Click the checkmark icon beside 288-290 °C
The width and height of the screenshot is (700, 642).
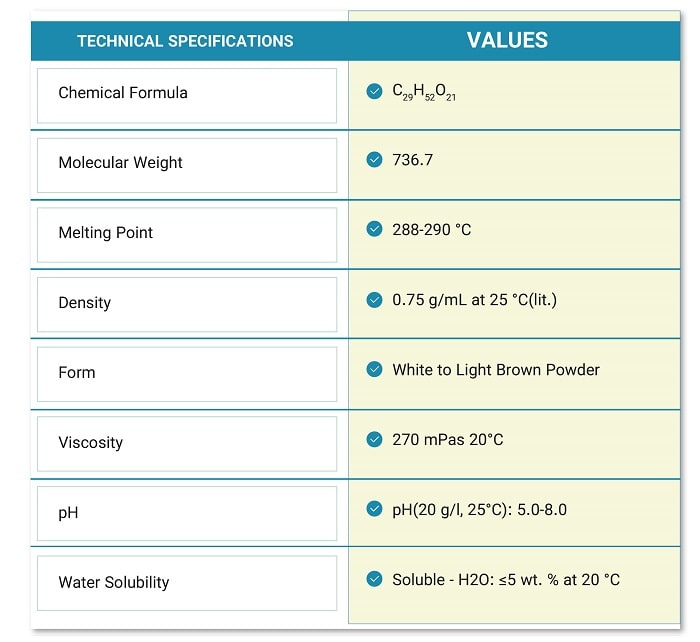point(375,230)
